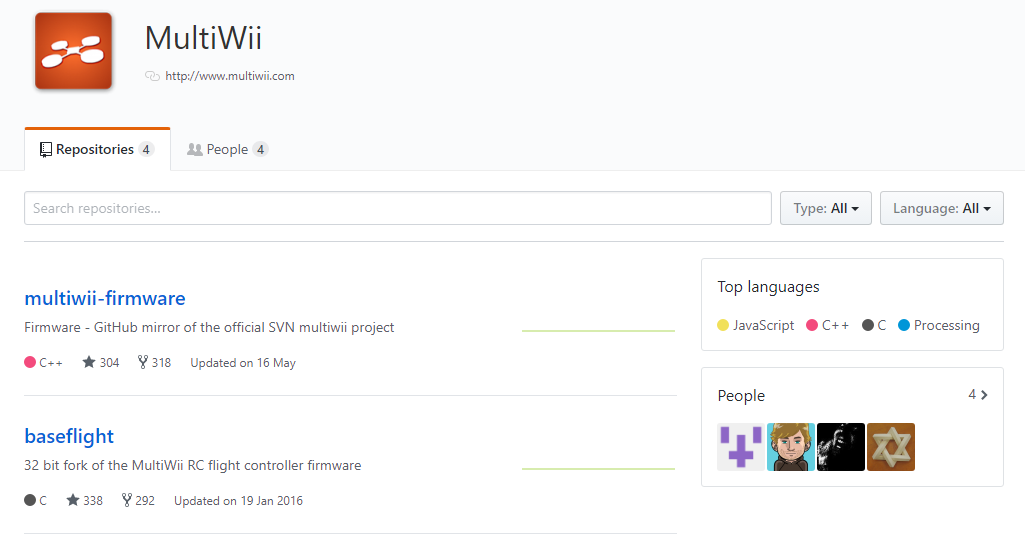1025x550 pixels.
Task: Select the Repositories tab
Action: pos(97,149)
